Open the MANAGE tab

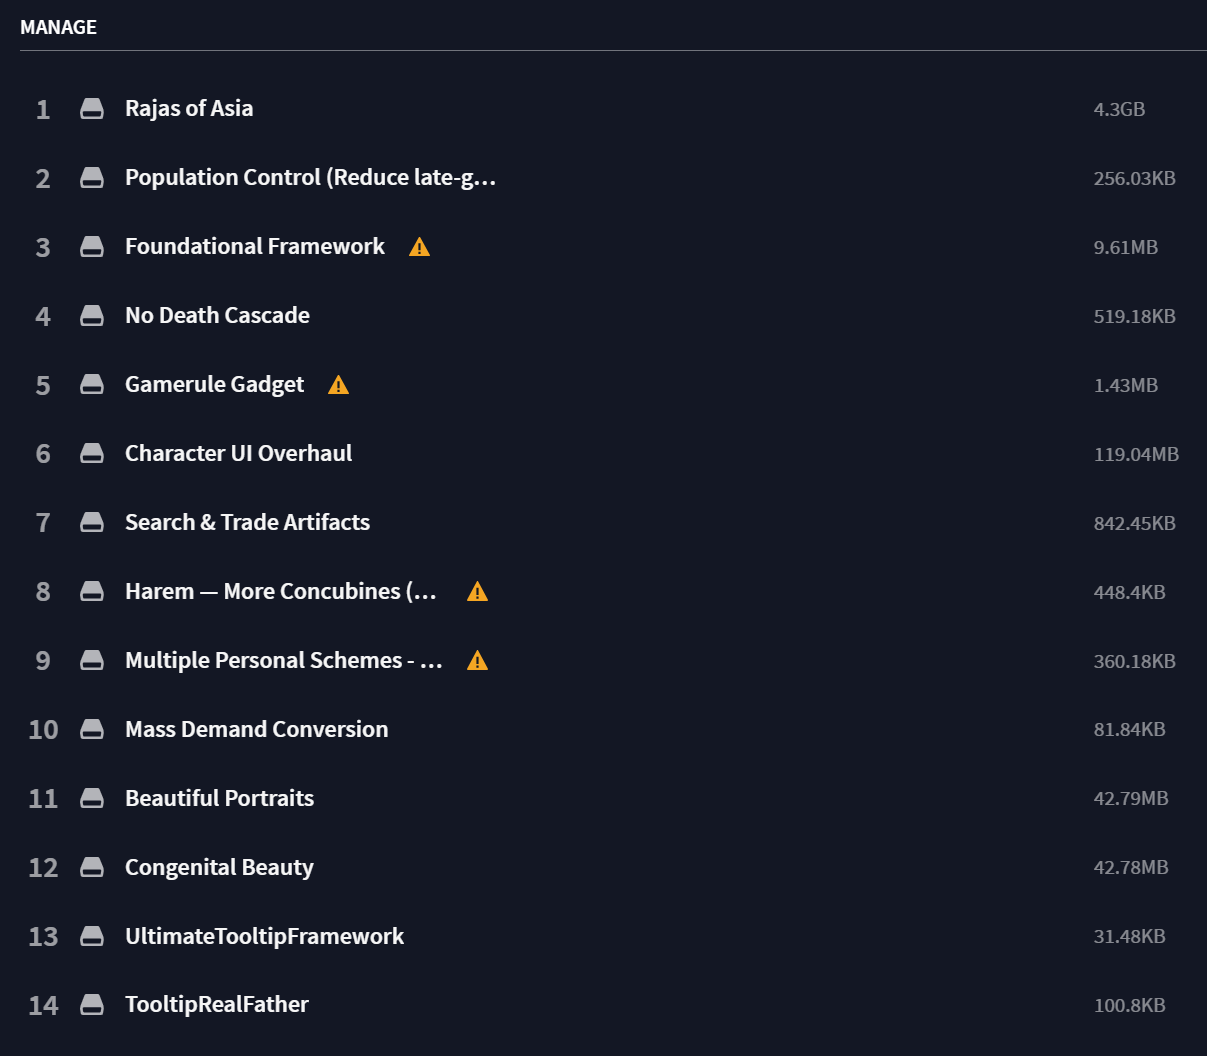[58, 27]
